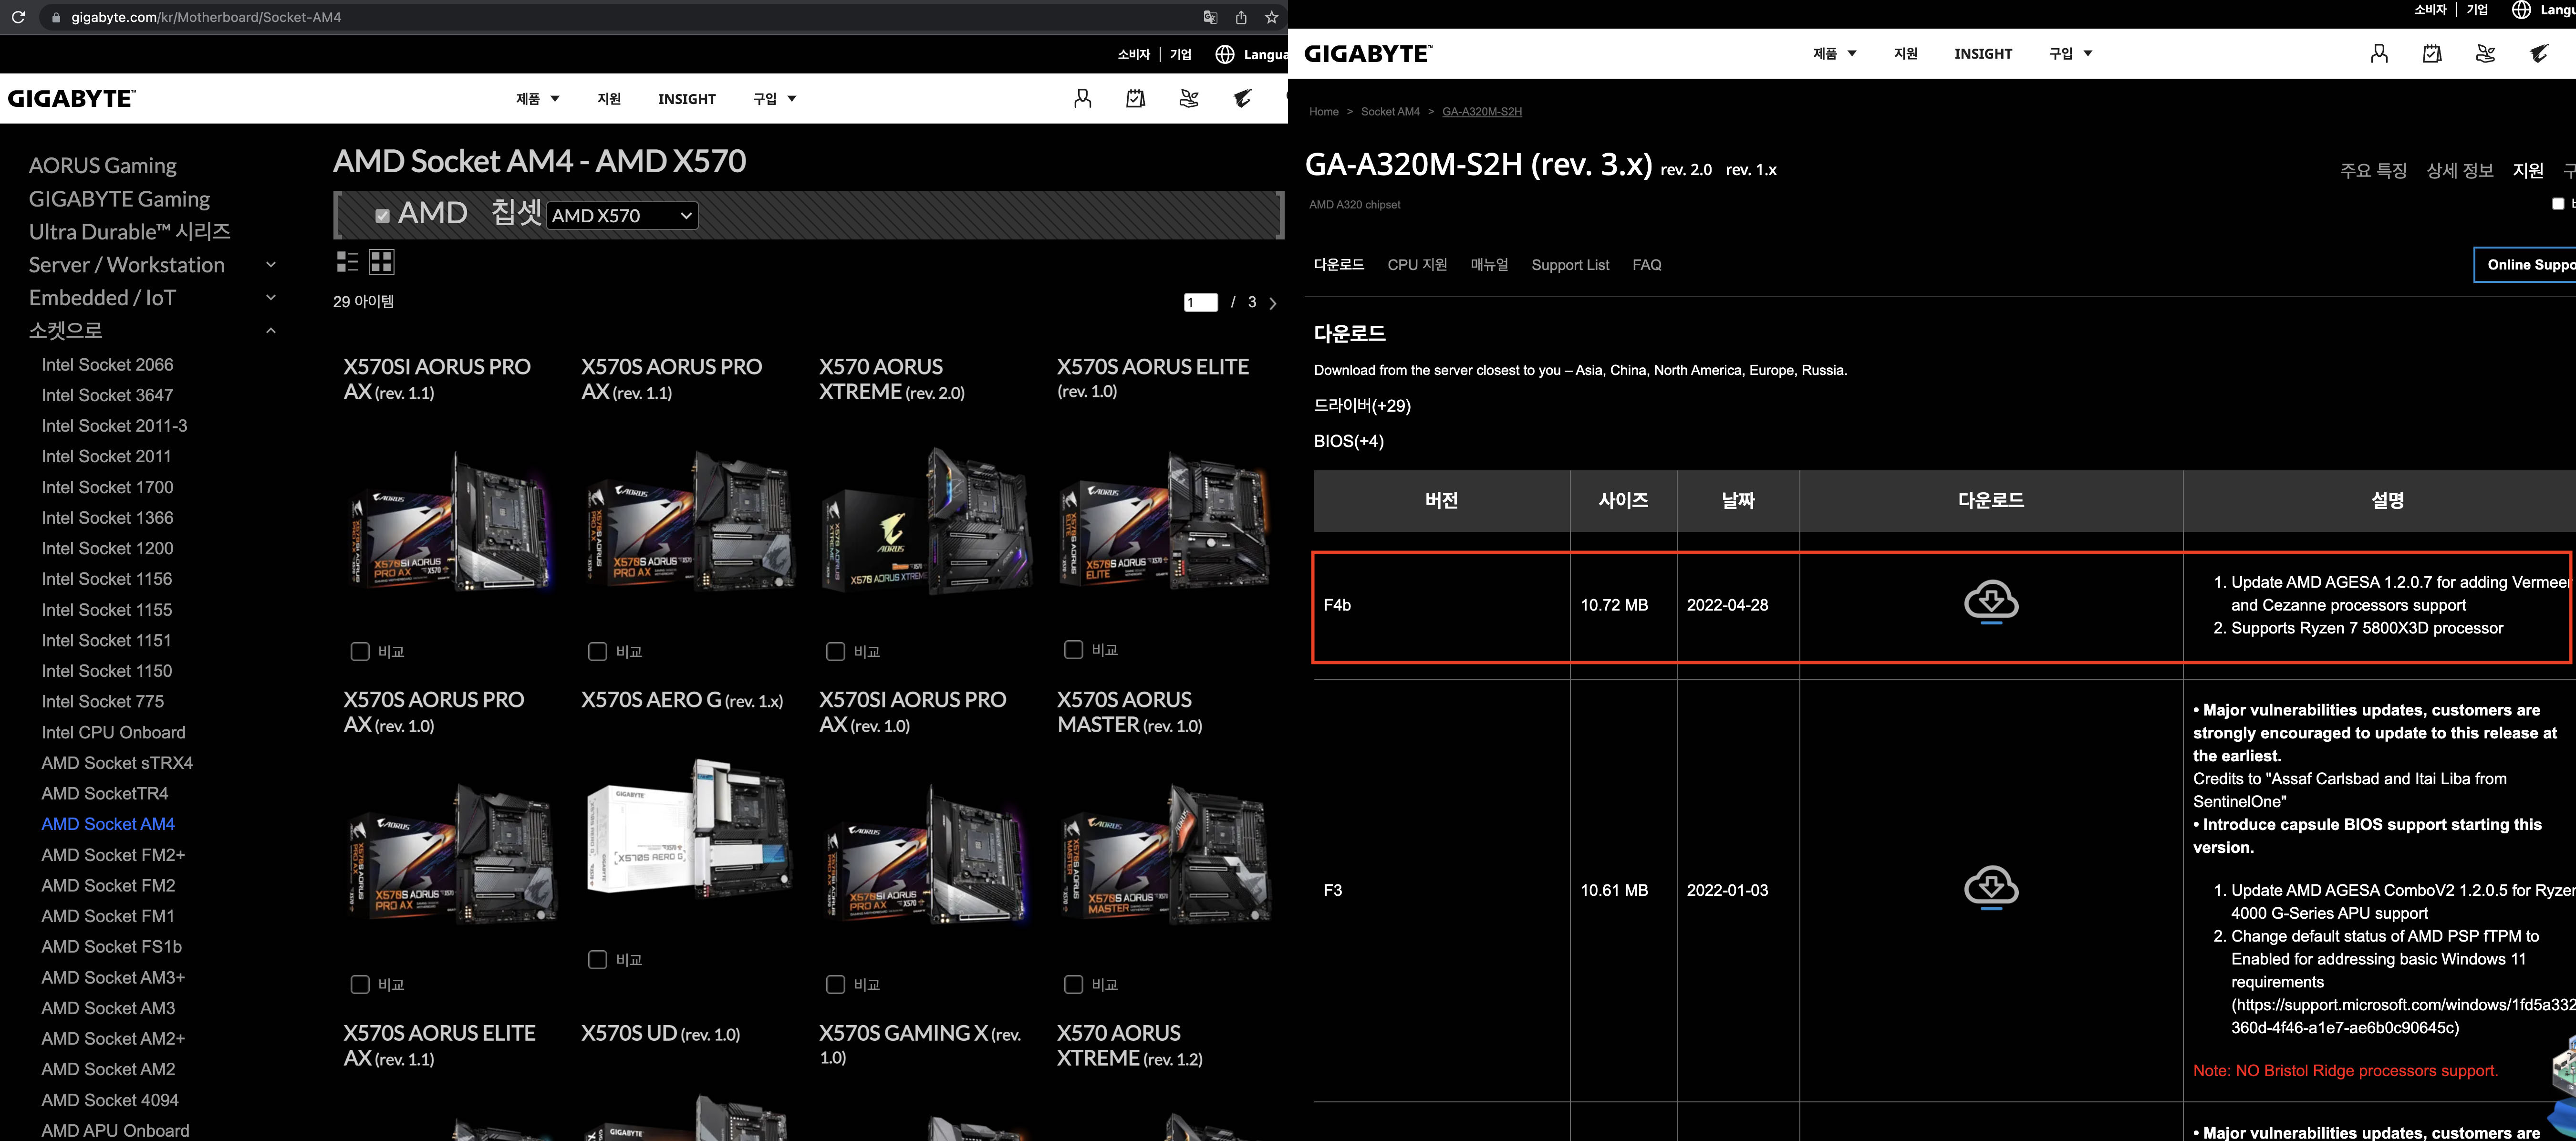The image size is (2576, 1141).
Task: Click the browser address bar URL
Action: [206, 17]
